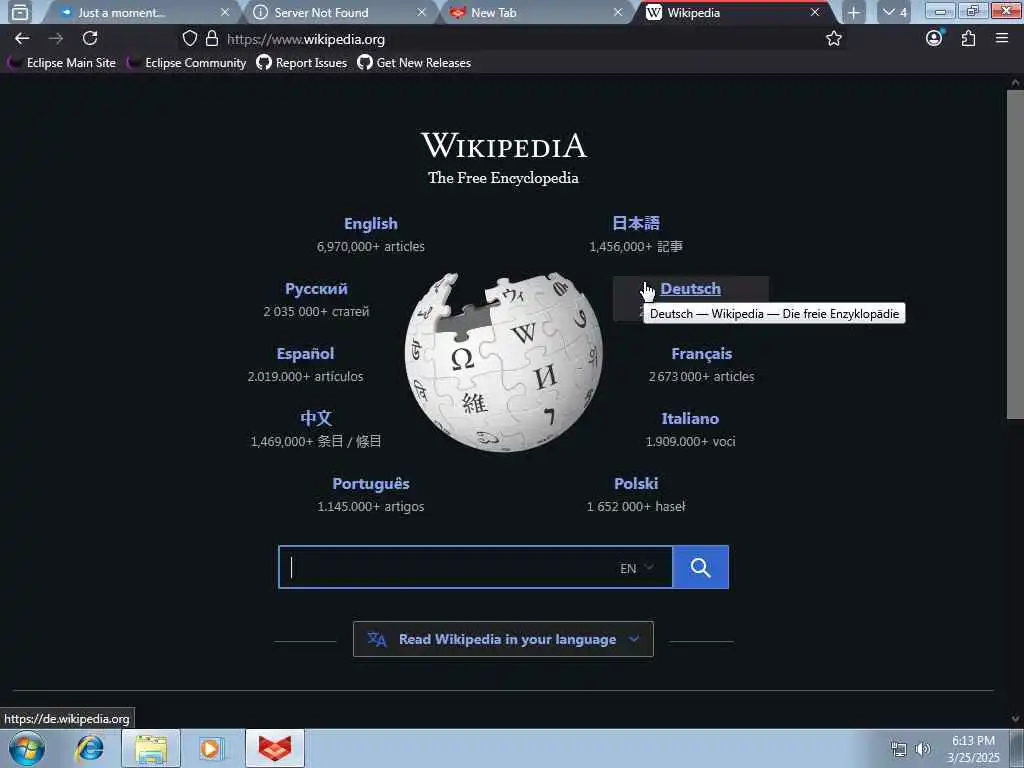Screen dimensions: 1024x768
Task: Open the Eclipse Main Site bookmark
Action: pyautogui.click(x=62, y=63)
